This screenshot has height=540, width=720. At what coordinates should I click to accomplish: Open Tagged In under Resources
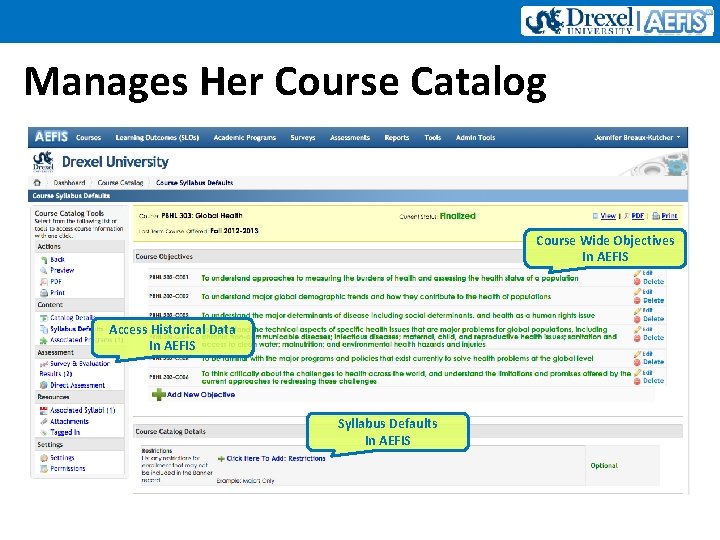(65, 432)
